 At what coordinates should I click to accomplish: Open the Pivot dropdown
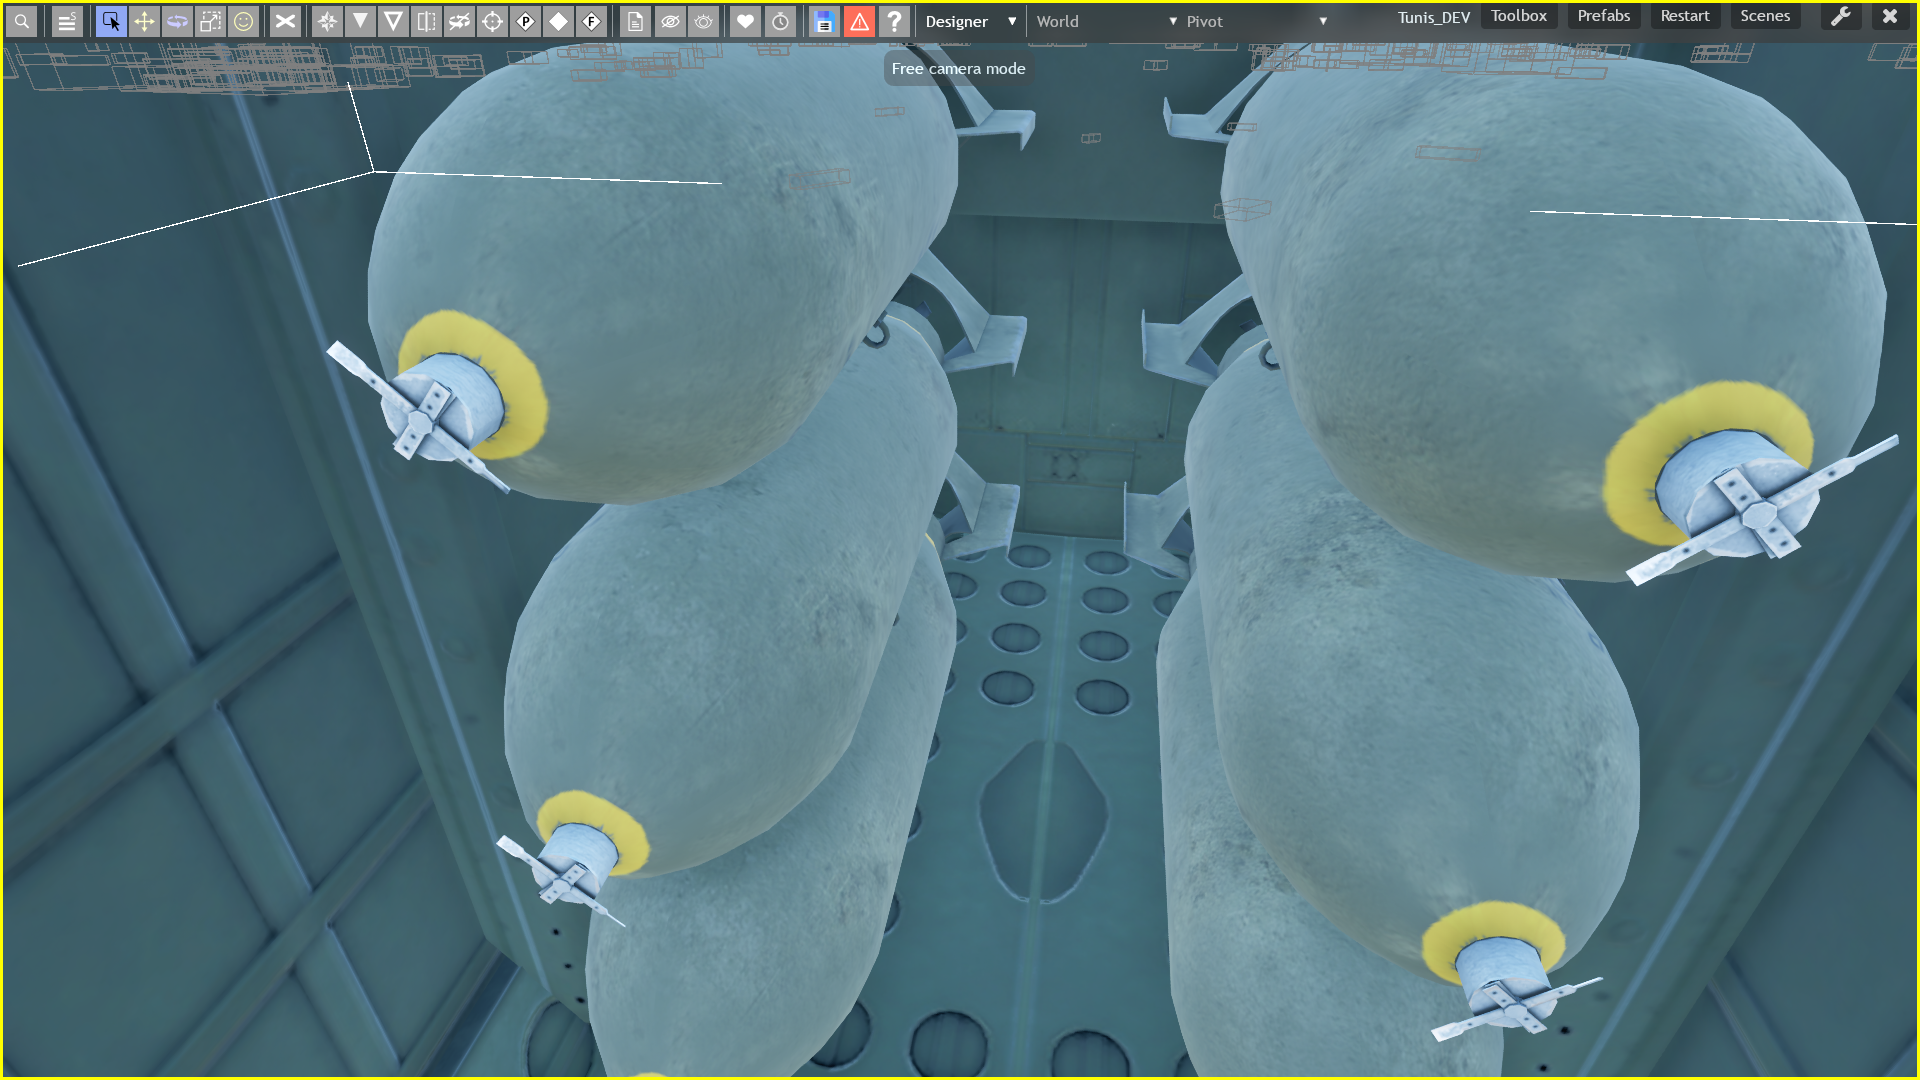[1256, 21]
